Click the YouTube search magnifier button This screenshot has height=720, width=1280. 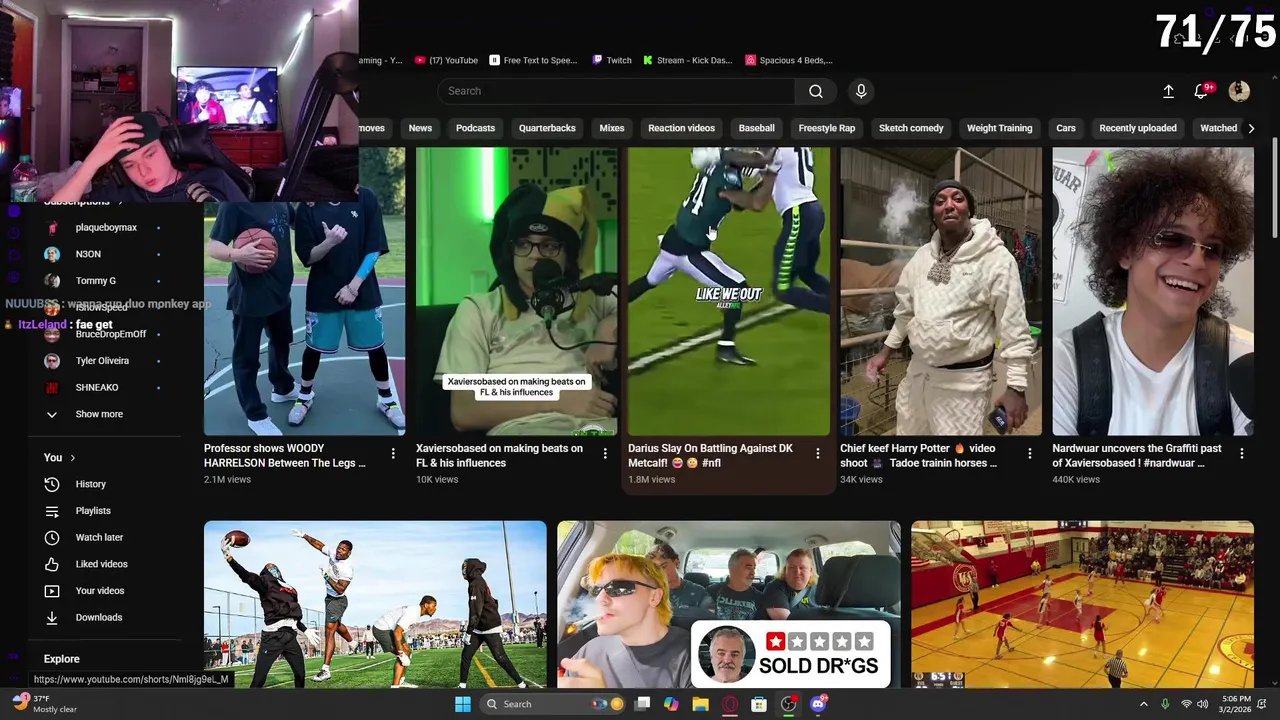816,91
